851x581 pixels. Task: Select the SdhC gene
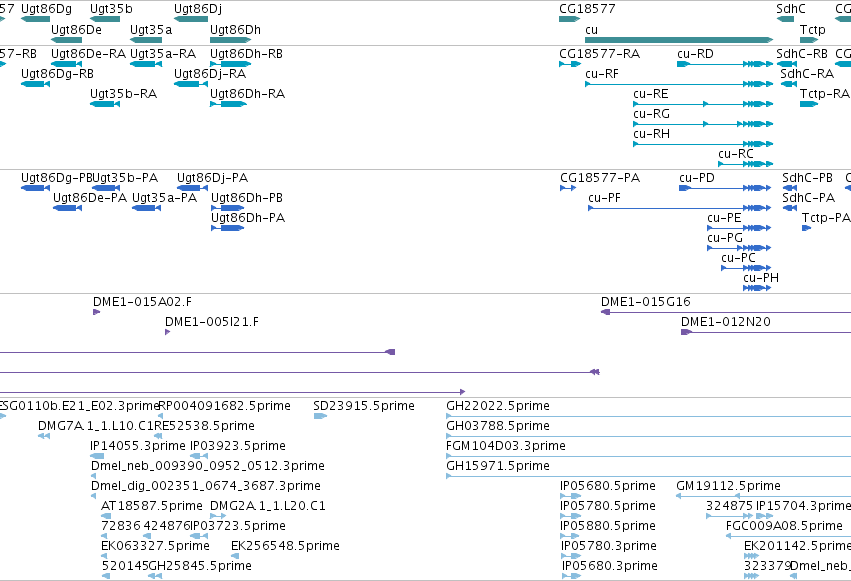[785, 19]
